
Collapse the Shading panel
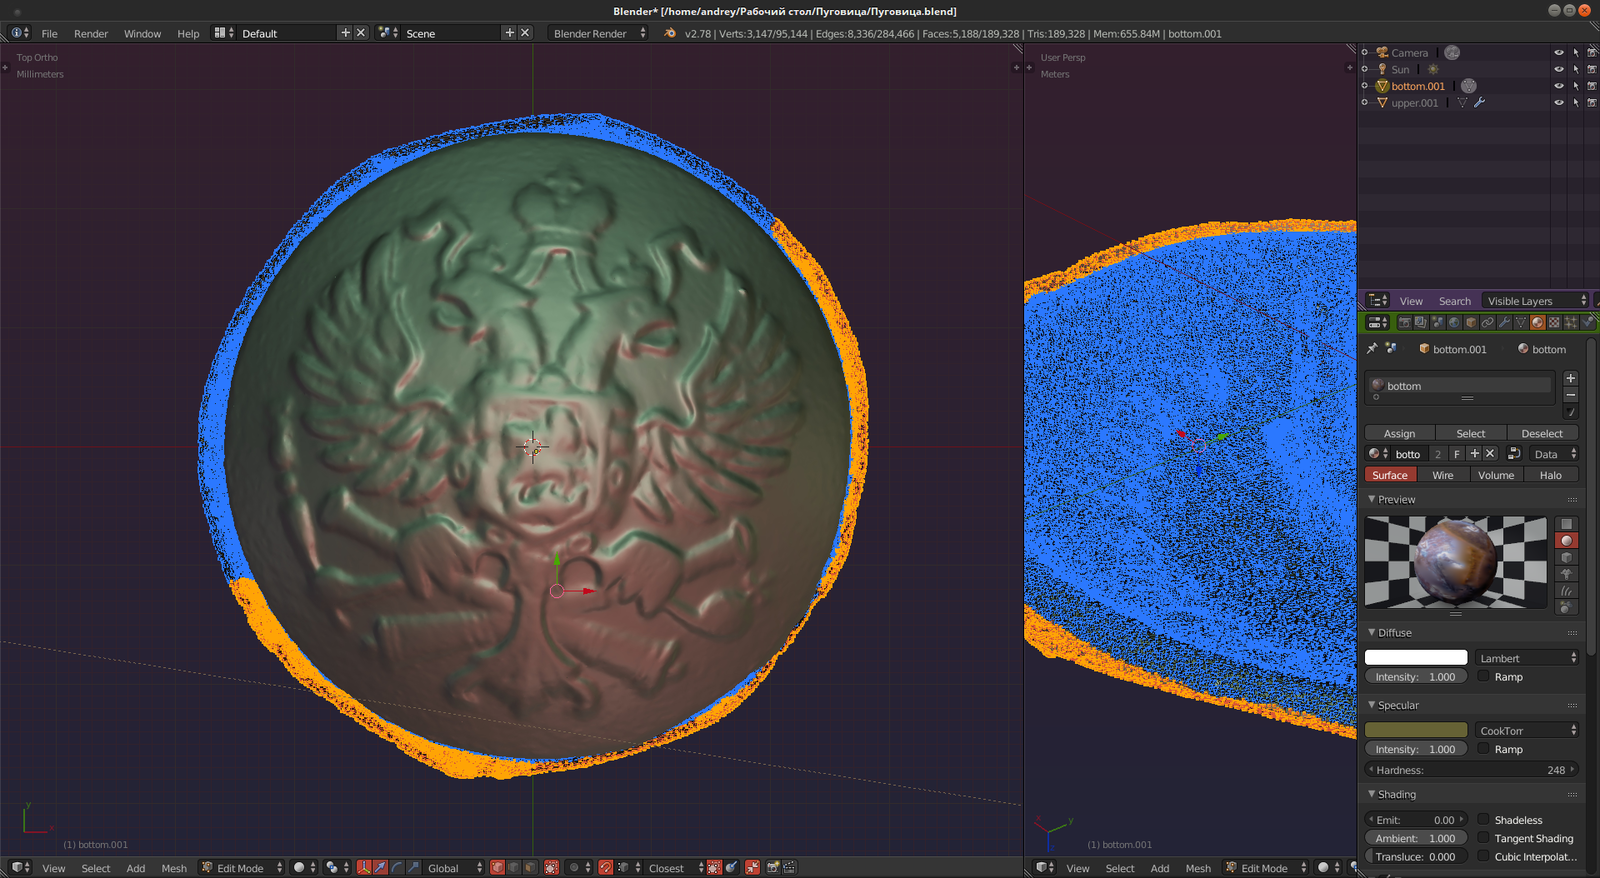pyautogui.click(x=1372, y=794)
